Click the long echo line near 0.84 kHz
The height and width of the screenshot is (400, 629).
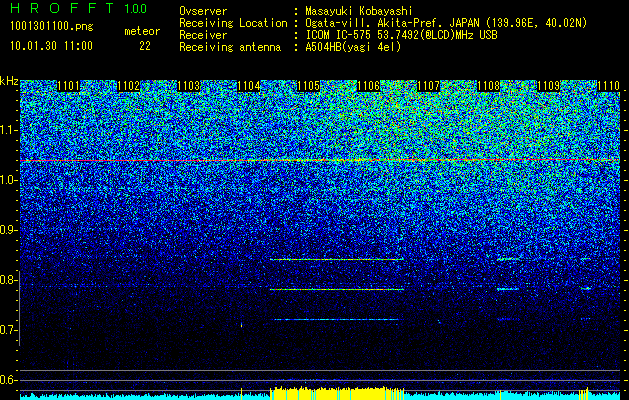tap(337, 260)
